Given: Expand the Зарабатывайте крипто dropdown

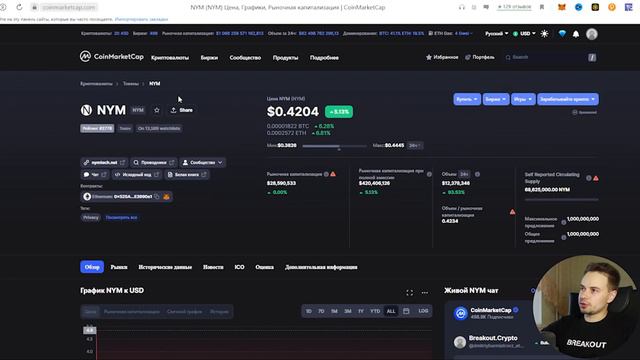Looking at the screenshot, I should (x=568, y=99).
